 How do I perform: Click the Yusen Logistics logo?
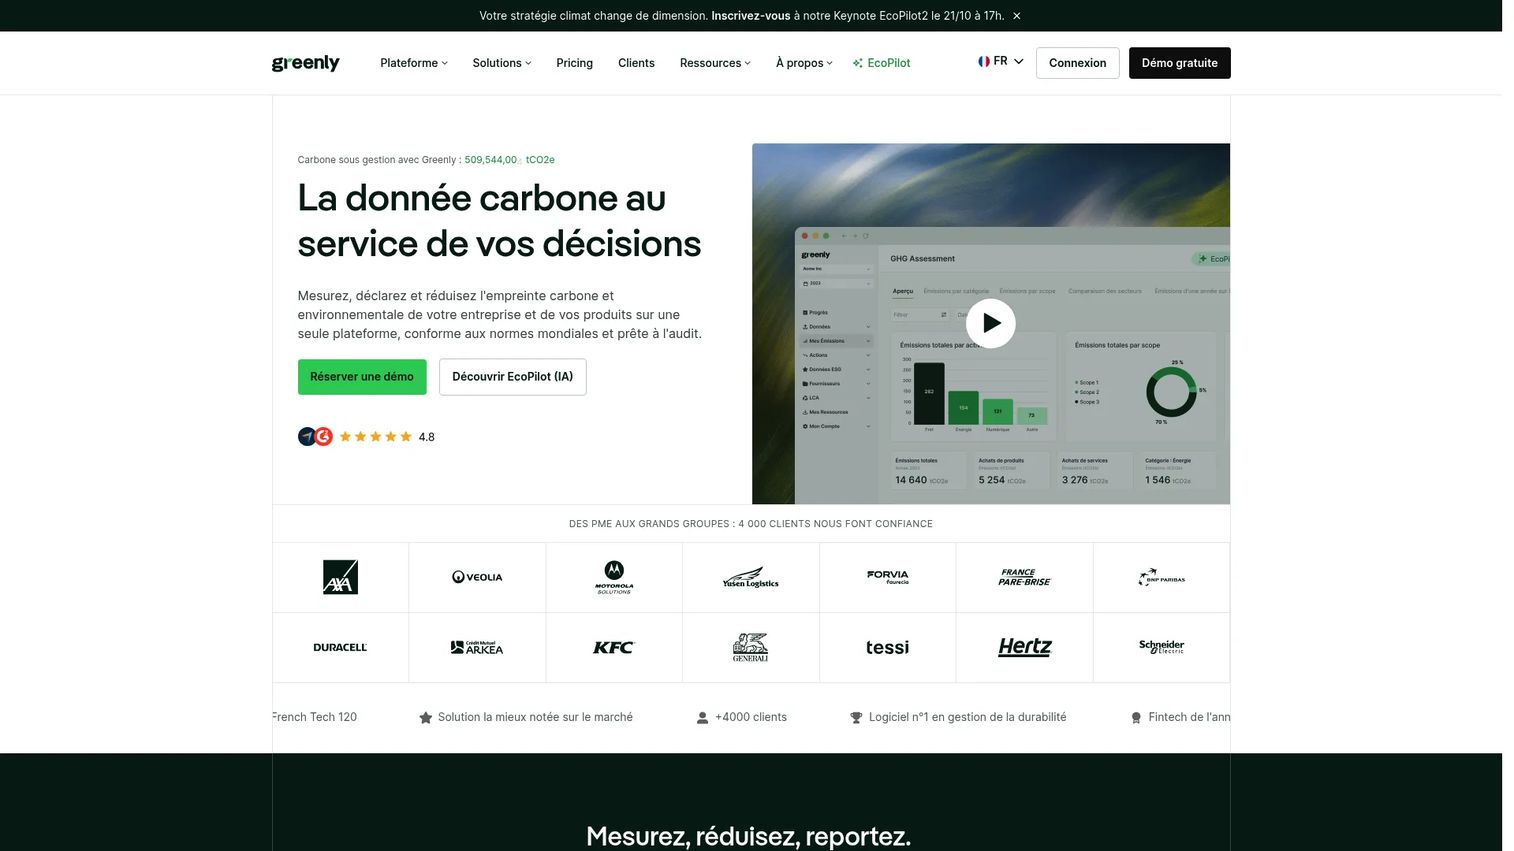751,577
